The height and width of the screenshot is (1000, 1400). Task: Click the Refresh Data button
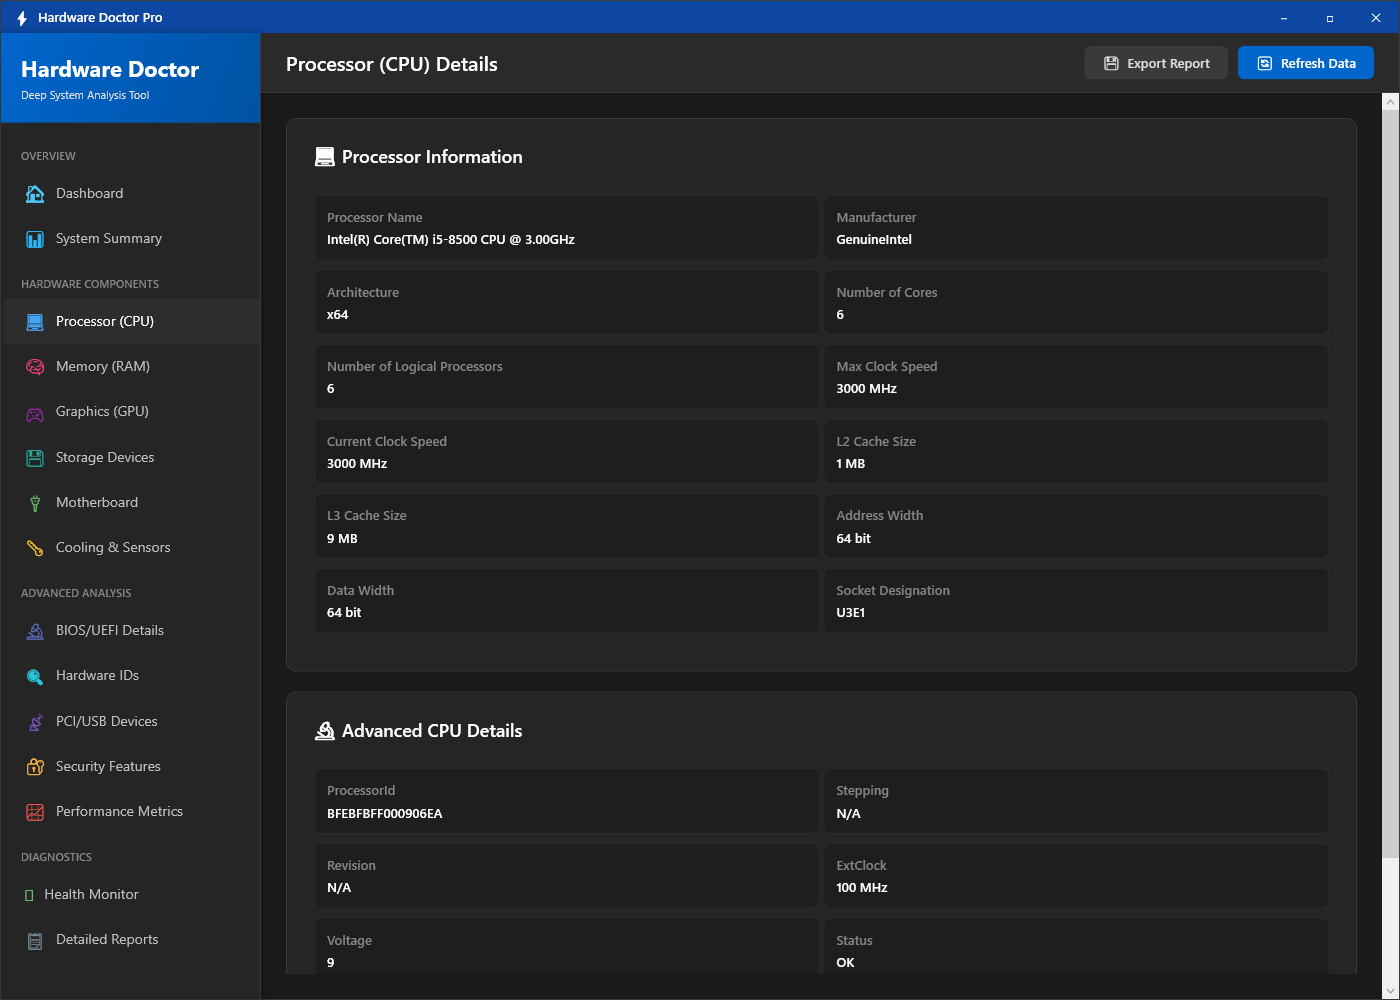tap(1306, 63)
